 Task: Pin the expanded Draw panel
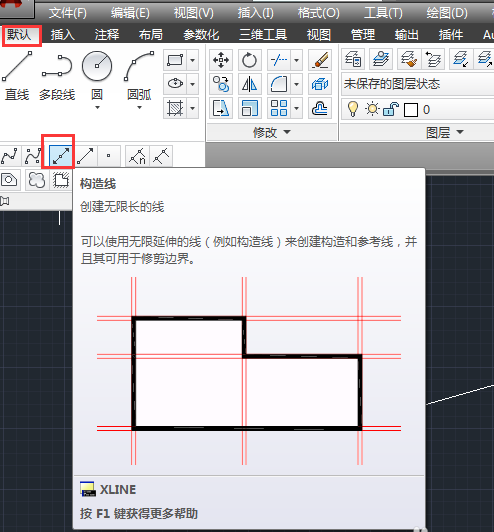5,201
